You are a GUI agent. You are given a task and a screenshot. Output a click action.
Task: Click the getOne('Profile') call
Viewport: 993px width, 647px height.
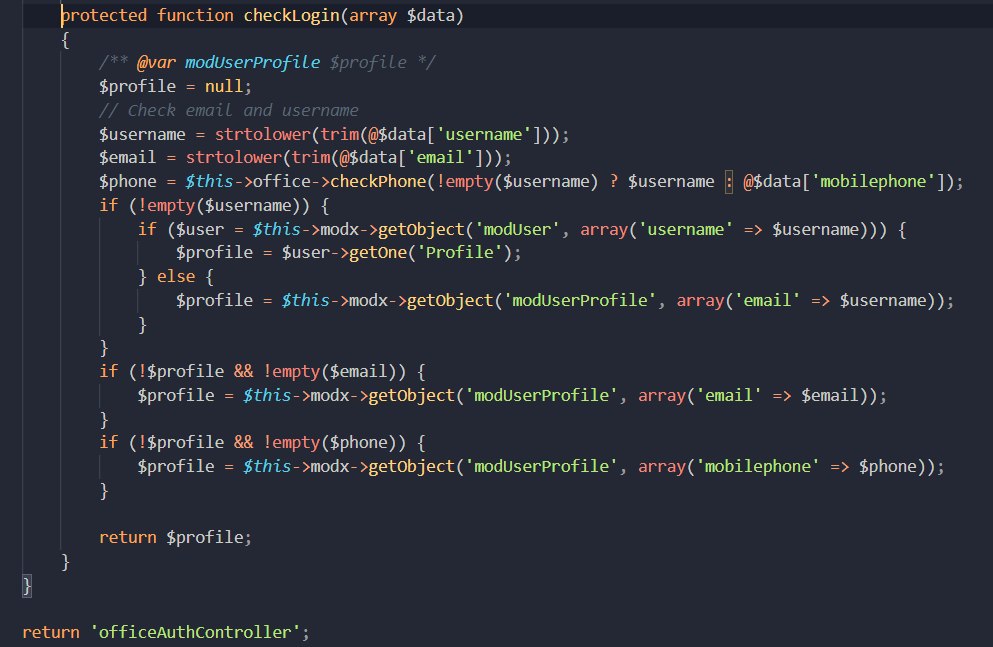pyautogui.click(x=430, y=253)
